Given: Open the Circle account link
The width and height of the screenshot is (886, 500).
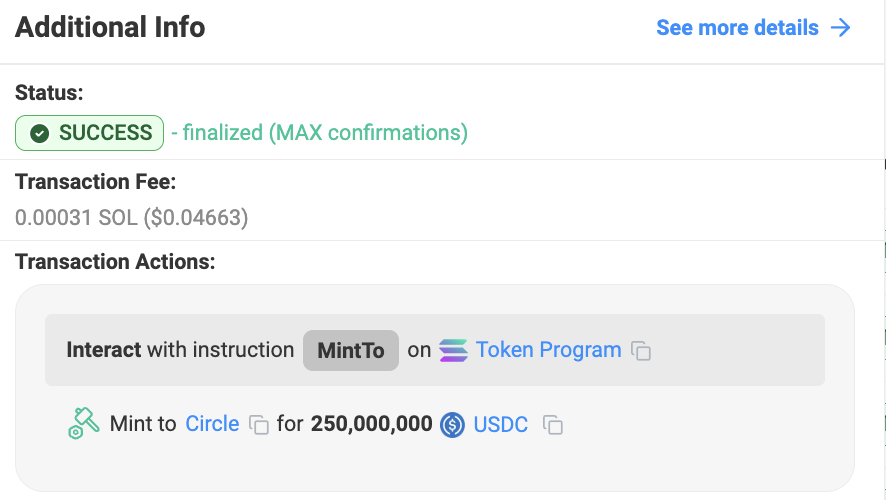Looking at the screenshot, I should click(212, 424).
